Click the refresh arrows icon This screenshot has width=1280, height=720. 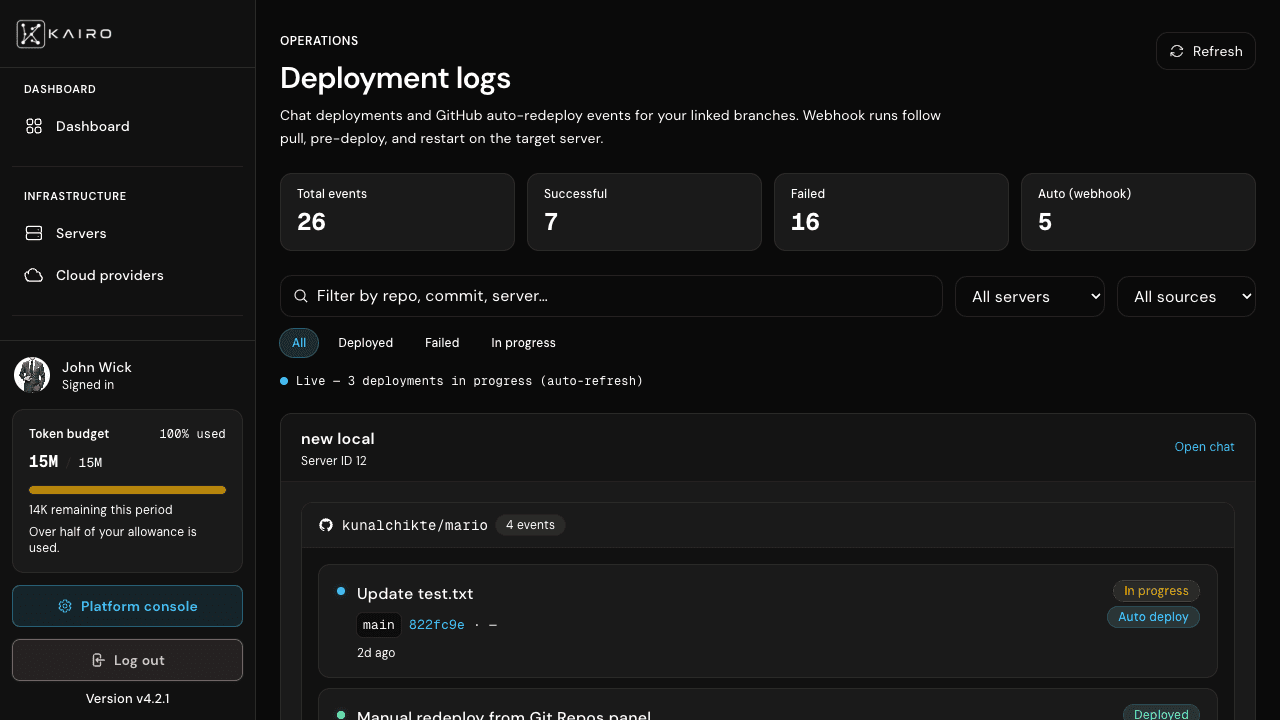[1177, 51]
